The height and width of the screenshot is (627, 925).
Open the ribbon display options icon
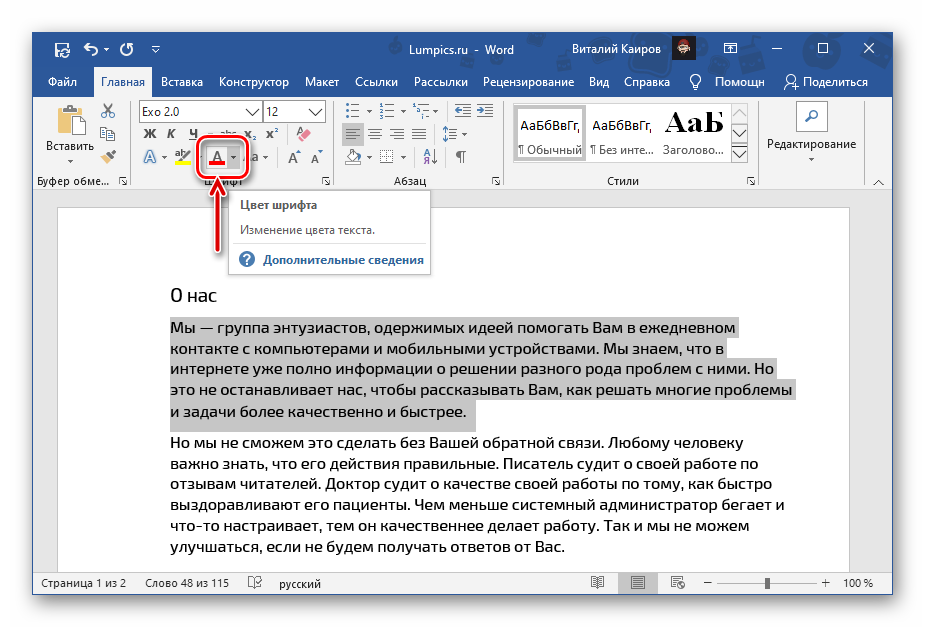point(730,49)
